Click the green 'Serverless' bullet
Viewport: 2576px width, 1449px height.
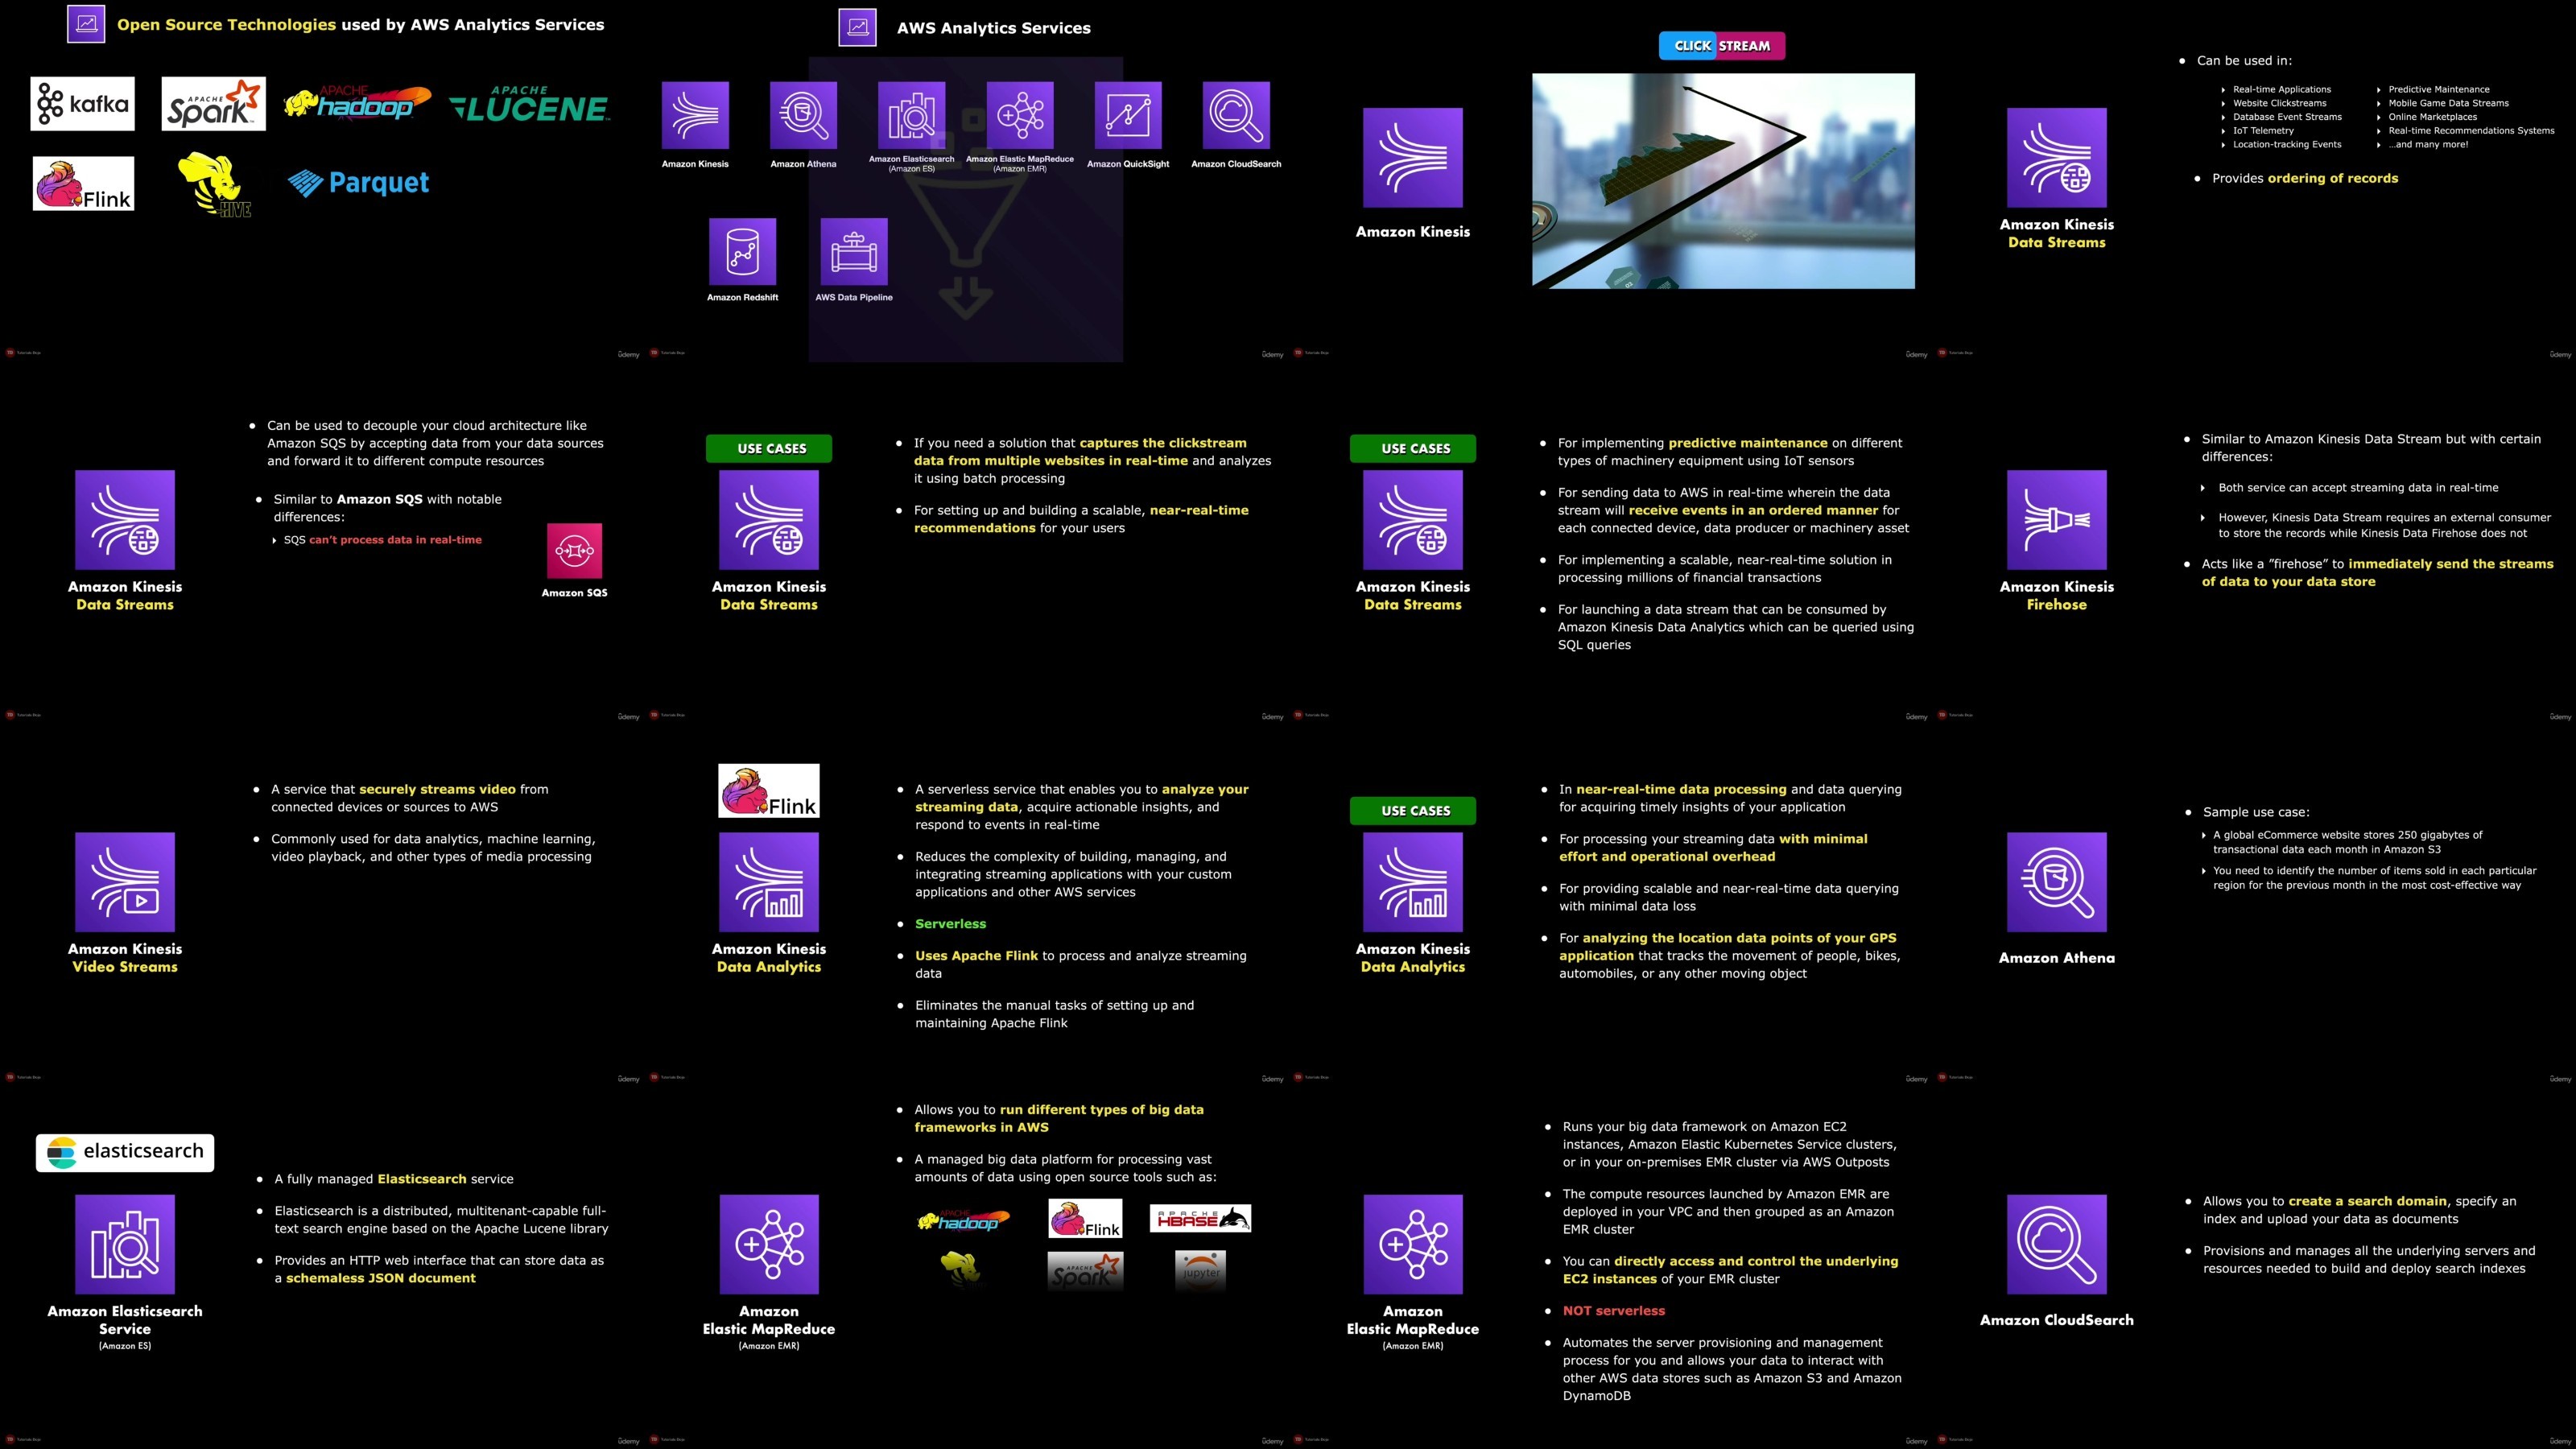tap(950, 924)
